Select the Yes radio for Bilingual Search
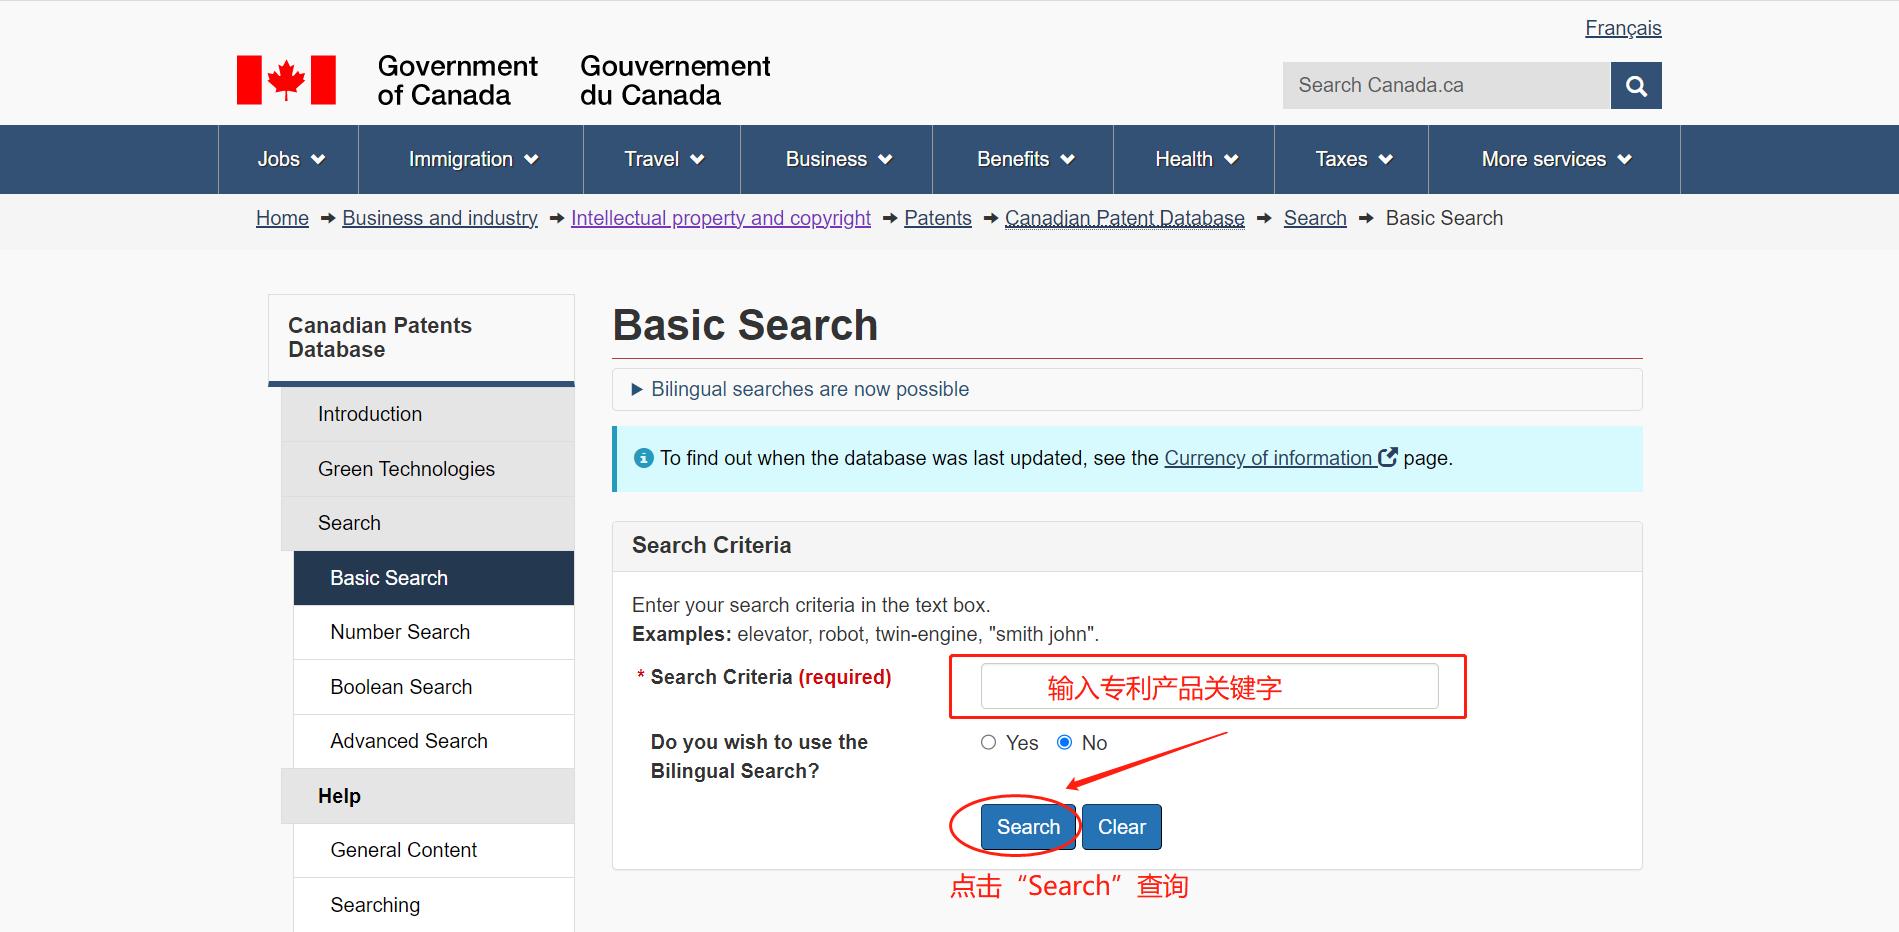 [x=989, y=743]
